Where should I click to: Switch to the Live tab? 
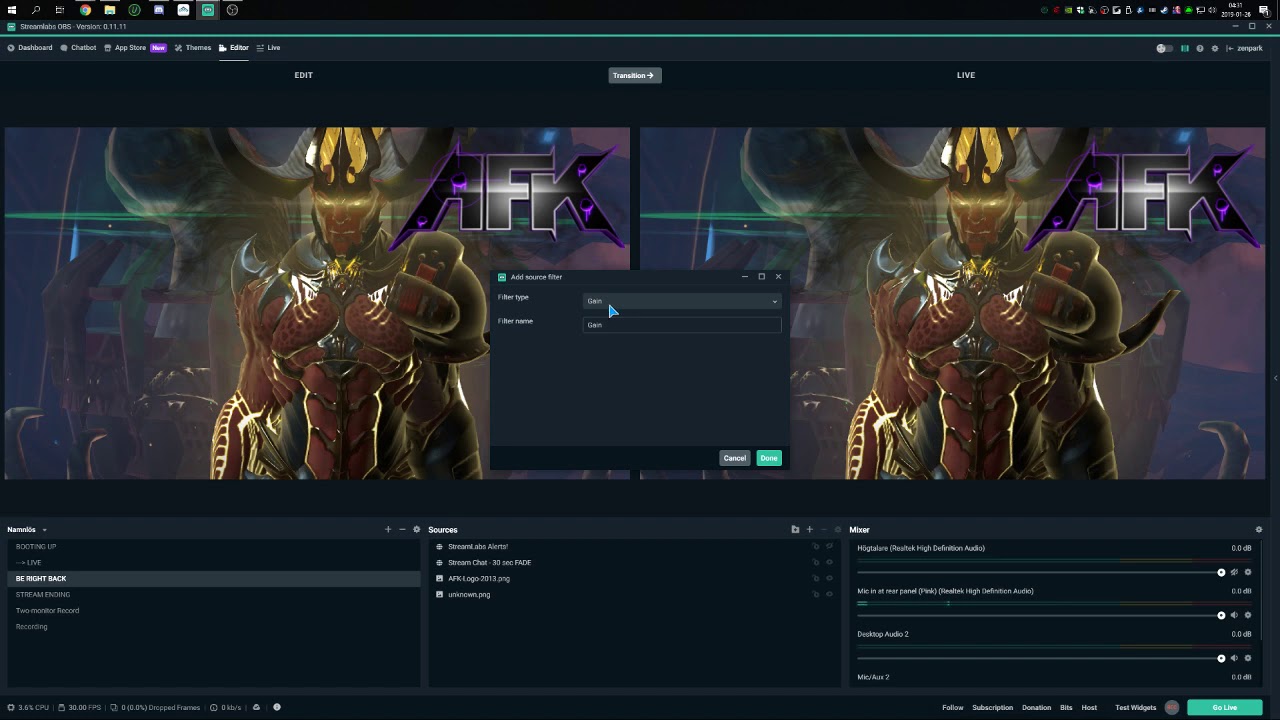pyautogui.click(x=268, y=48)
